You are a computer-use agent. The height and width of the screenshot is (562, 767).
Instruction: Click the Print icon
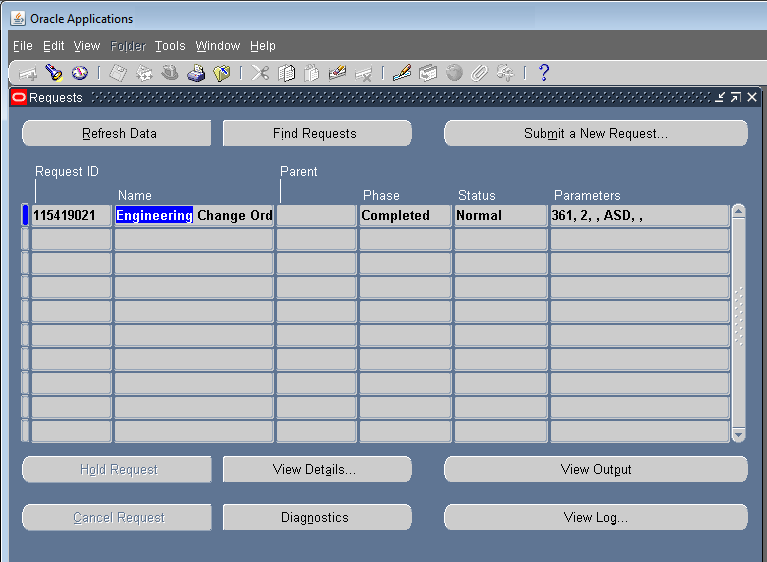[x=196, y=73]
